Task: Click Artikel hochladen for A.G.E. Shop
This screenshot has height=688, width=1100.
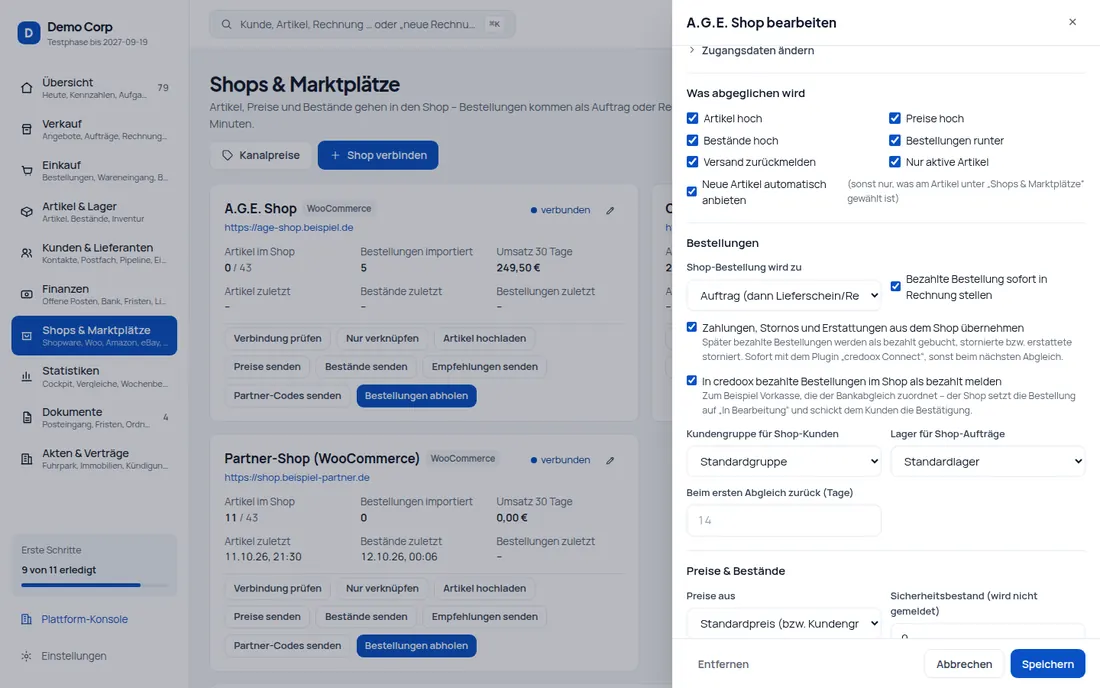Action: [x=484, y=338]
